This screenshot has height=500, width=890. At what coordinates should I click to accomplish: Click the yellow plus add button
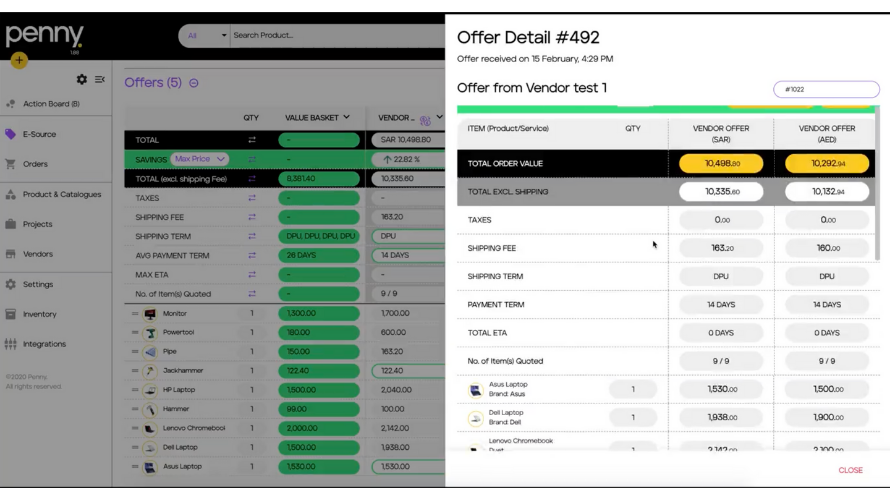(x=20, y=60)
